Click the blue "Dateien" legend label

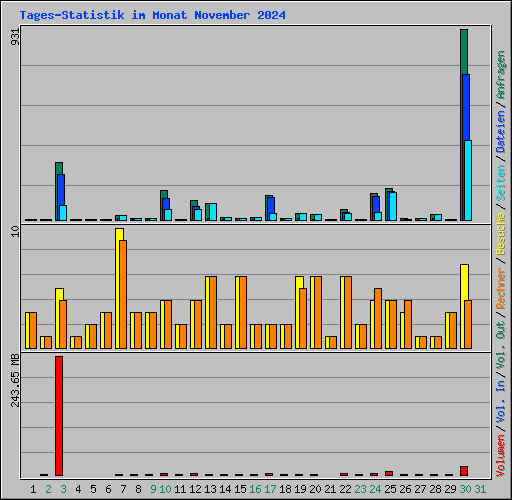coord(501,132)
